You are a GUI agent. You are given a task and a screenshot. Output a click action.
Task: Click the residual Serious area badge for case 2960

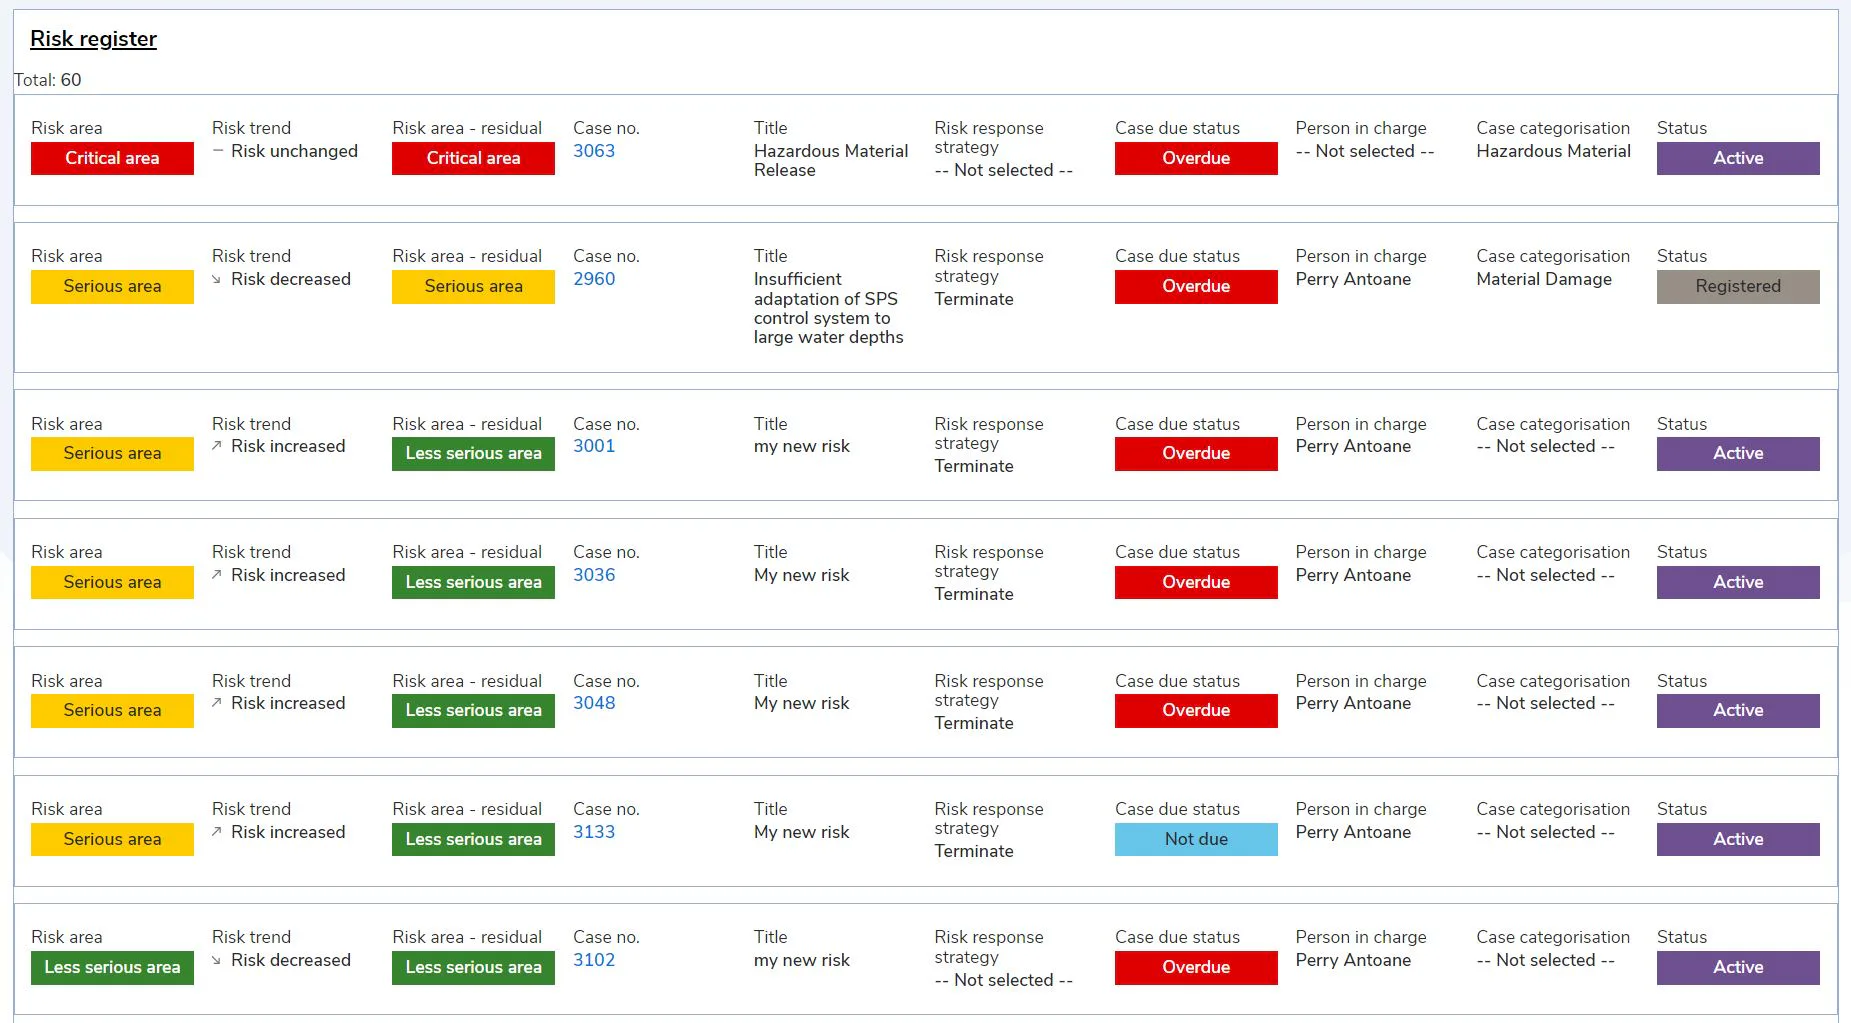tap(473, 286)
